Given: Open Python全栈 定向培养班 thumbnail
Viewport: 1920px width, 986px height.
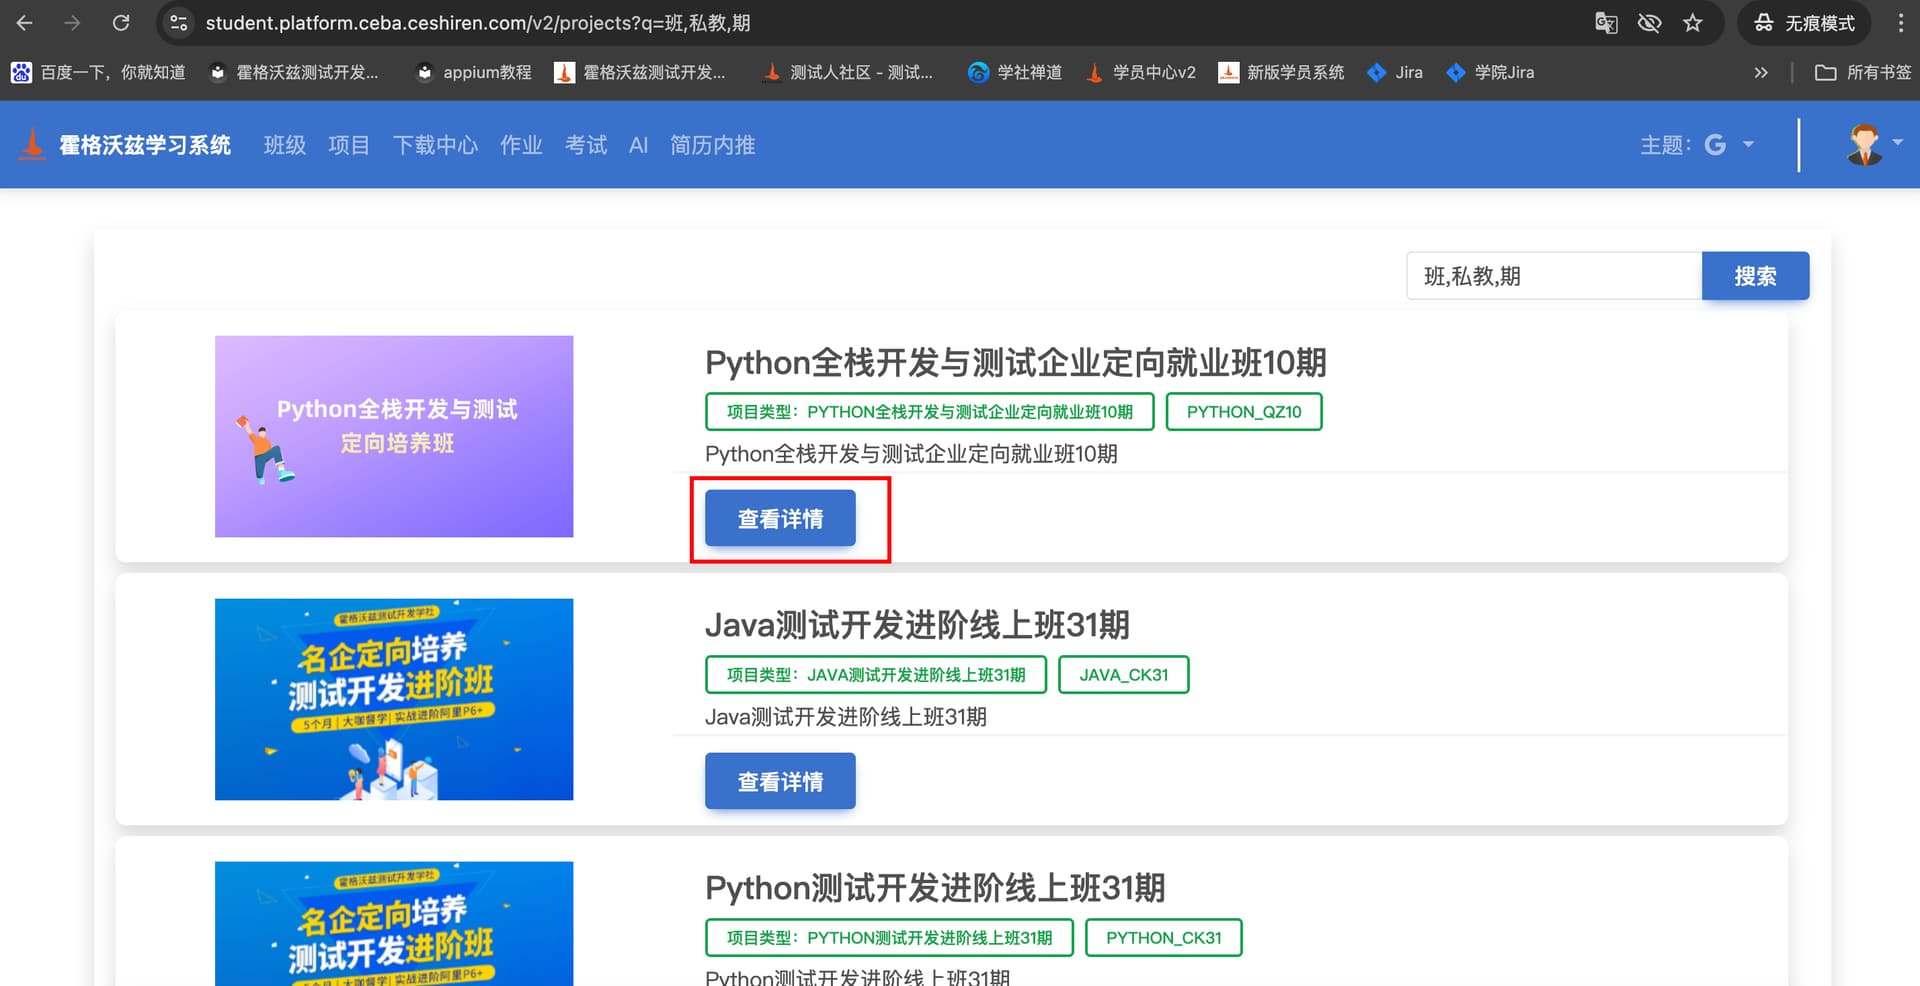Looking at the screenshot, I should pos(394,436).
